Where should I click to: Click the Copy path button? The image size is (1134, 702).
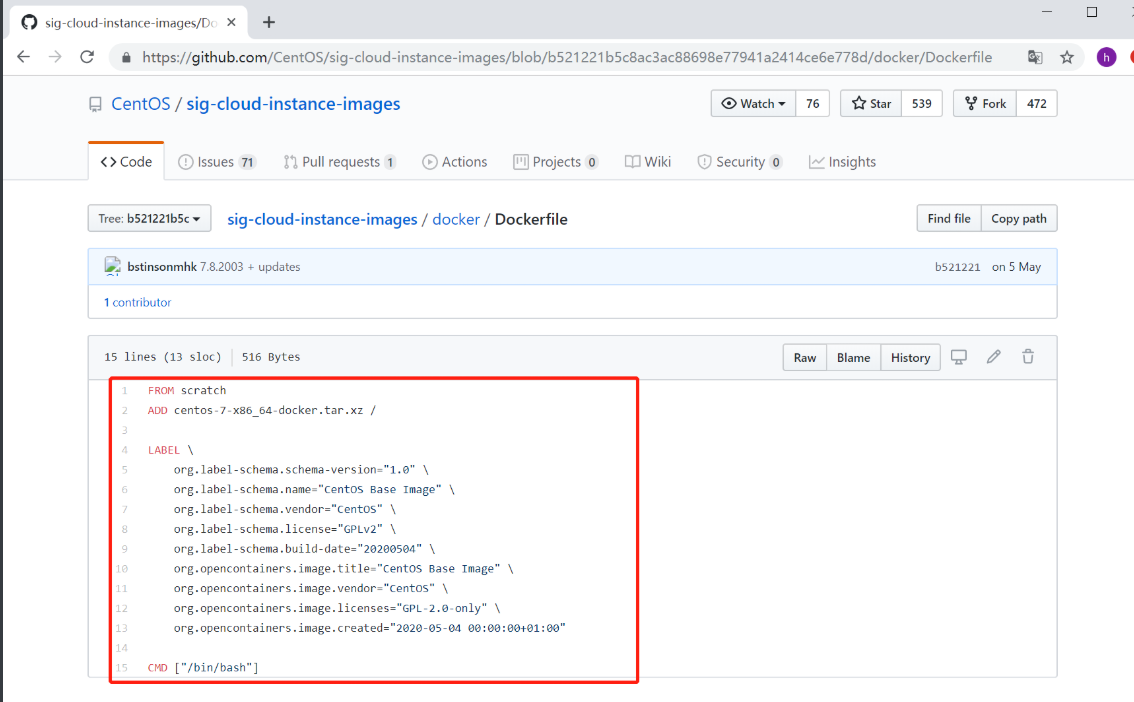click(x=1018, y=218)
